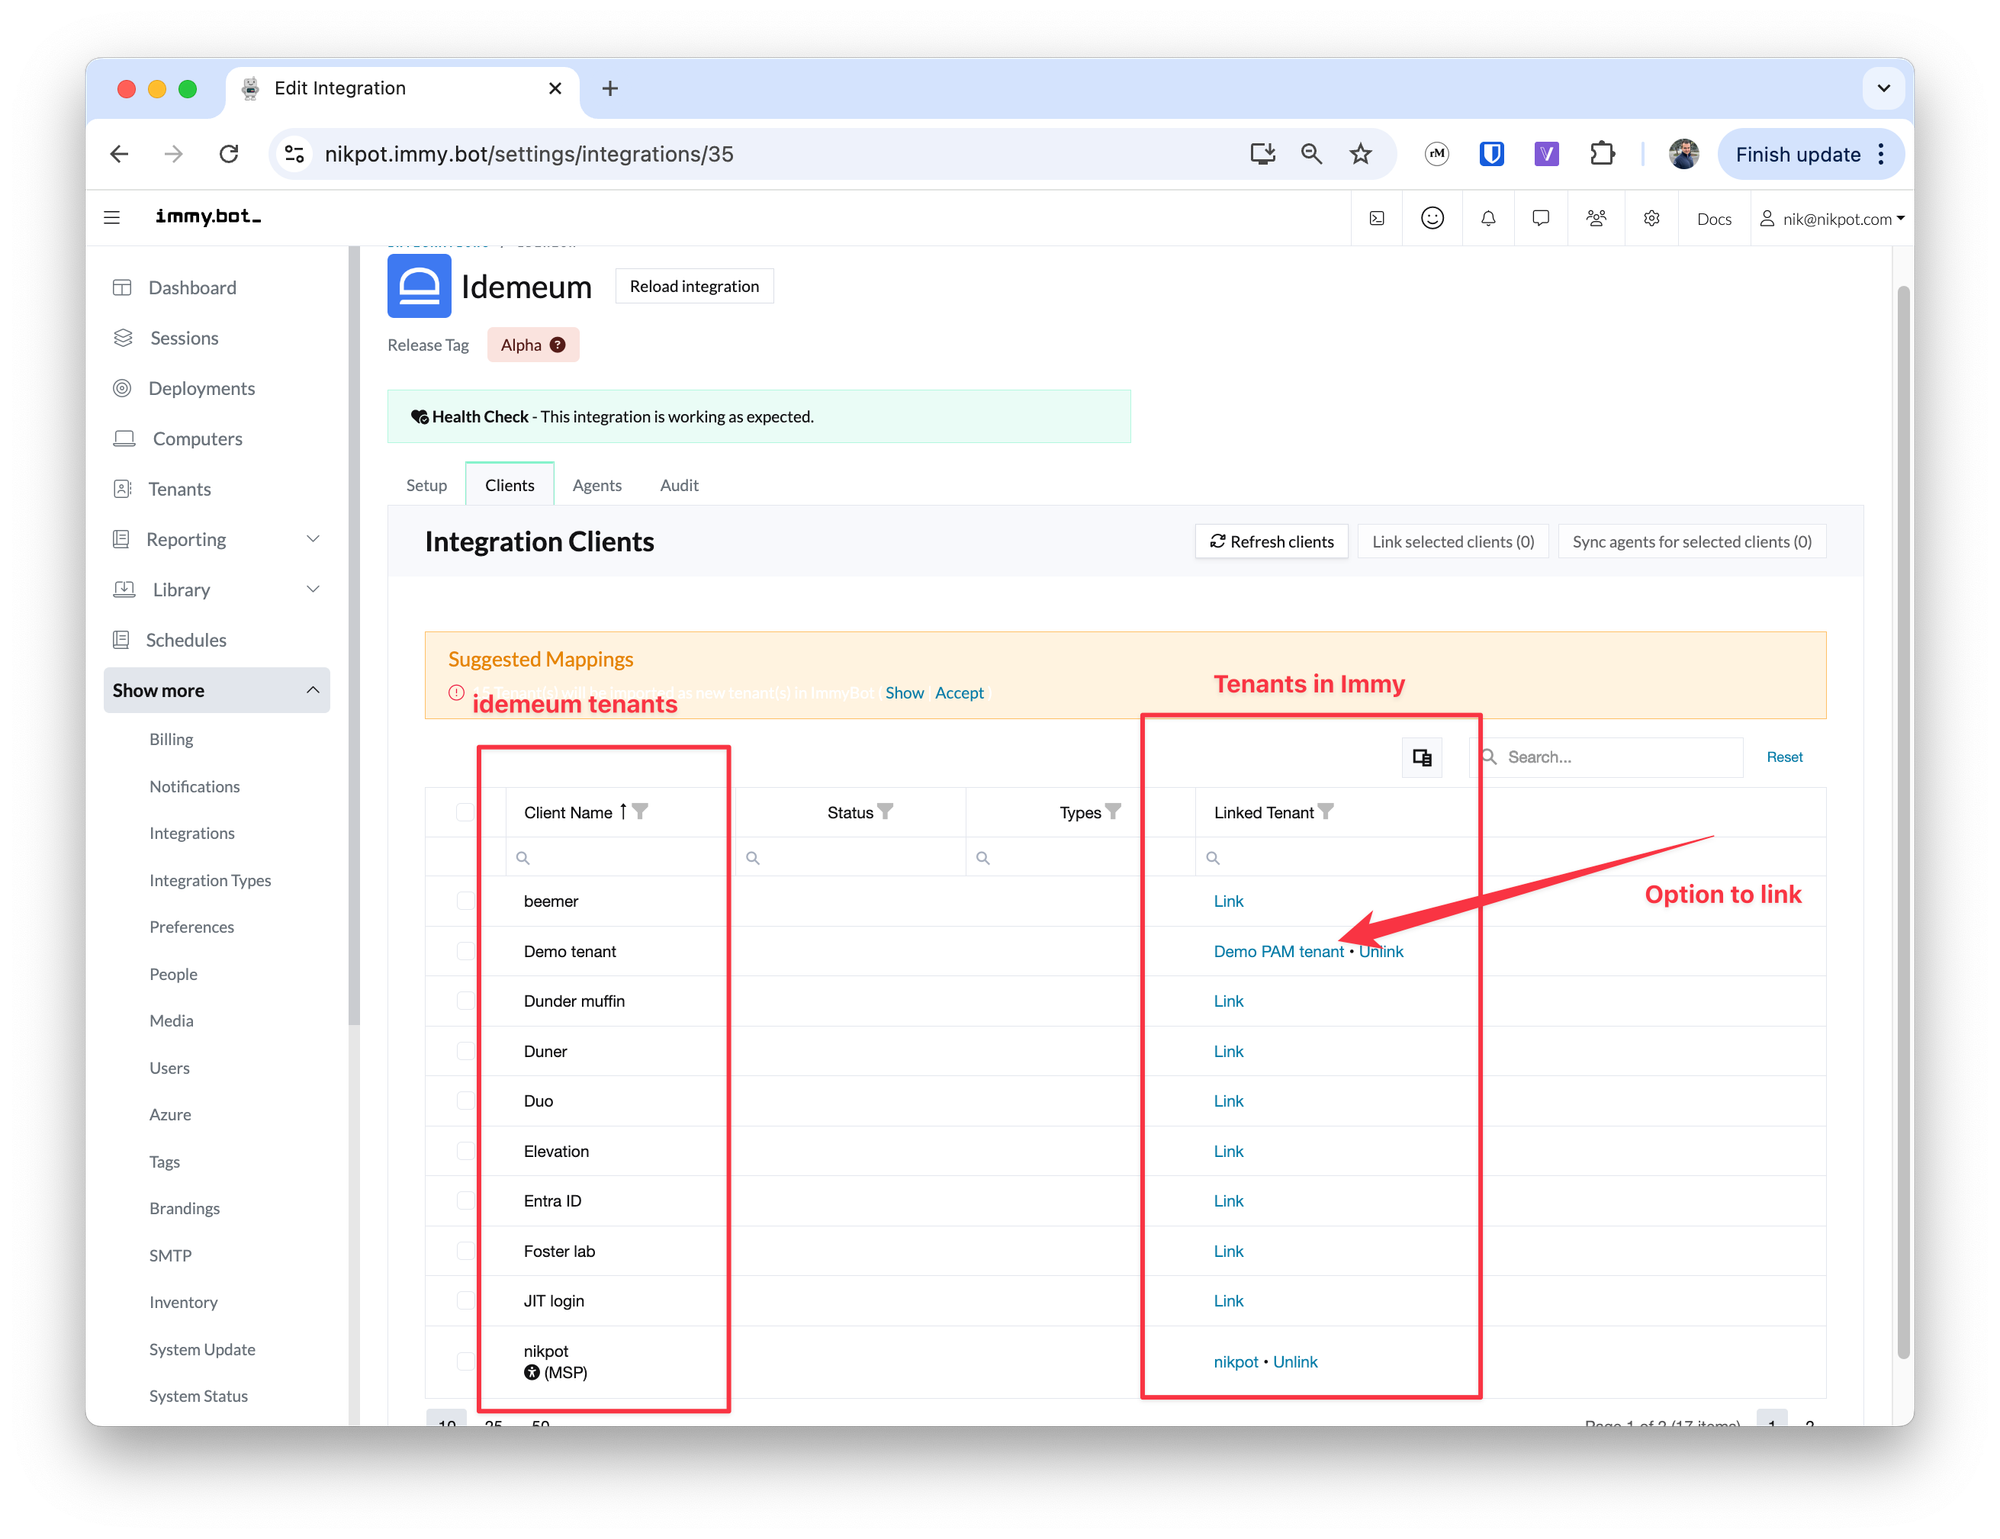Click the Types filter icon
The width and height of the screenshot is (2000, 1539).
(1113, 811)
